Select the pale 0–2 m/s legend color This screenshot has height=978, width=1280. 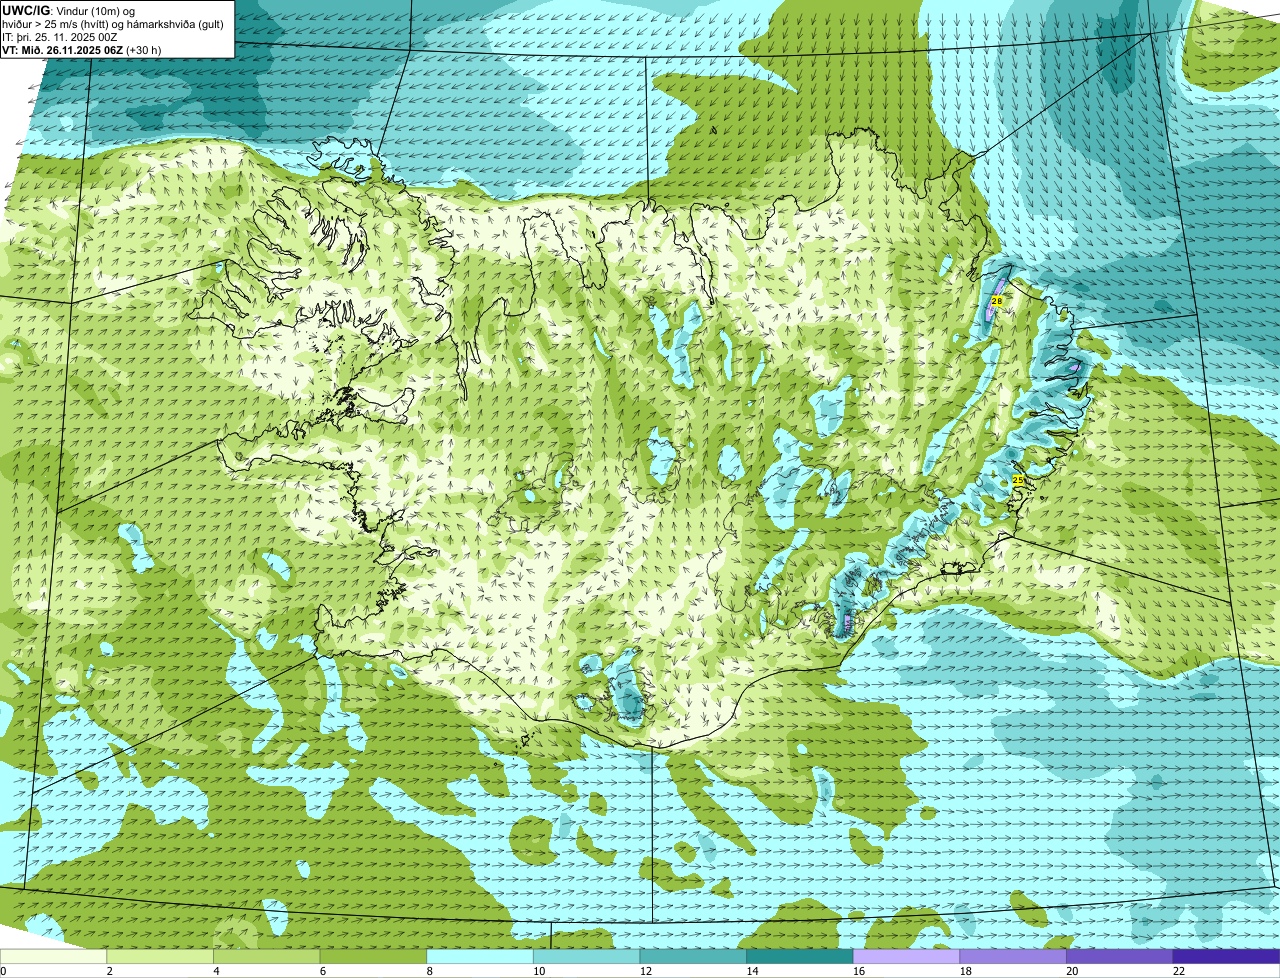pyautogui.click(x=53, y=956)
